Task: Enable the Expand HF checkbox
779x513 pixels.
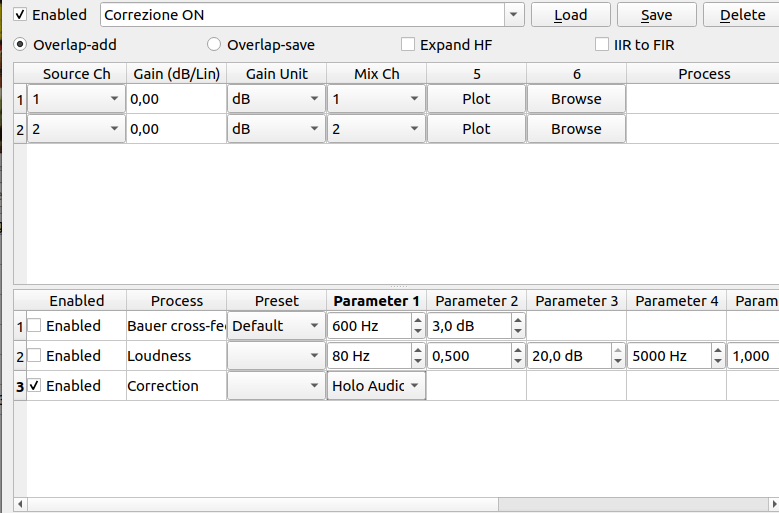Action: click(x=408, y=45)
